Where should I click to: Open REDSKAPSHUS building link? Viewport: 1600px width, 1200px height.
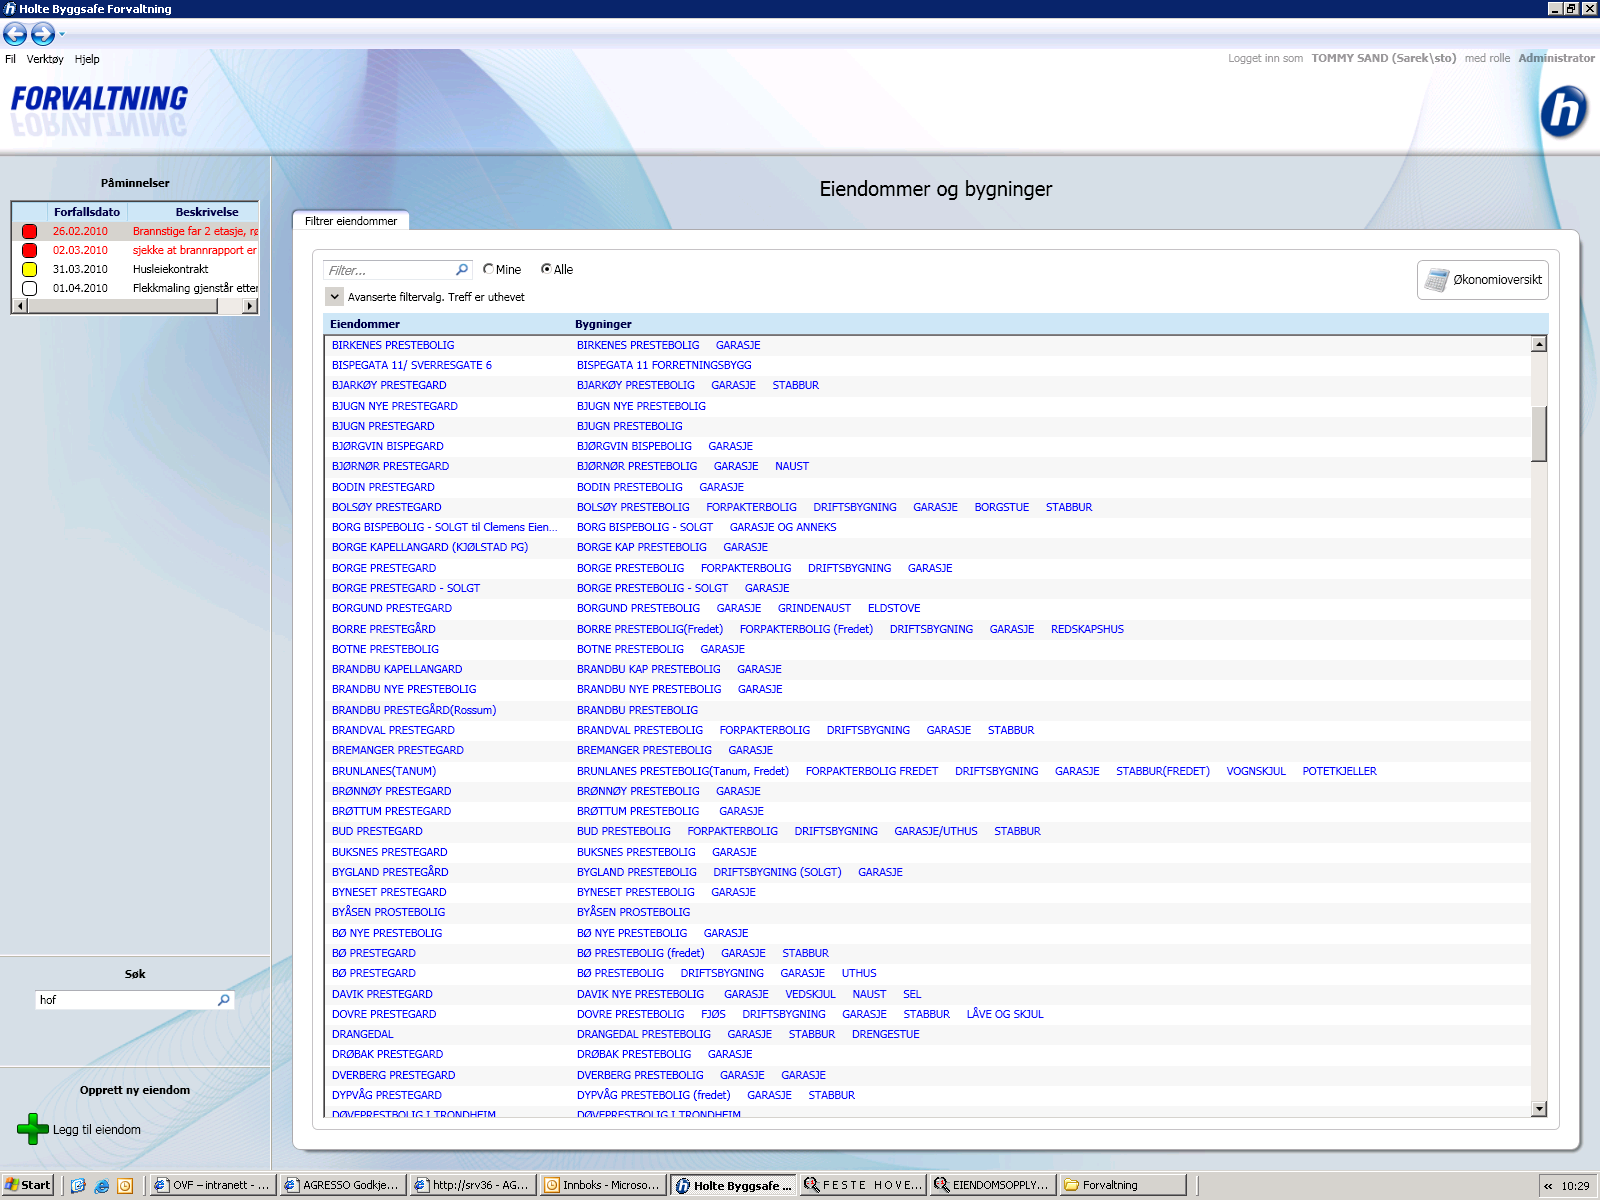[1087, 629]
